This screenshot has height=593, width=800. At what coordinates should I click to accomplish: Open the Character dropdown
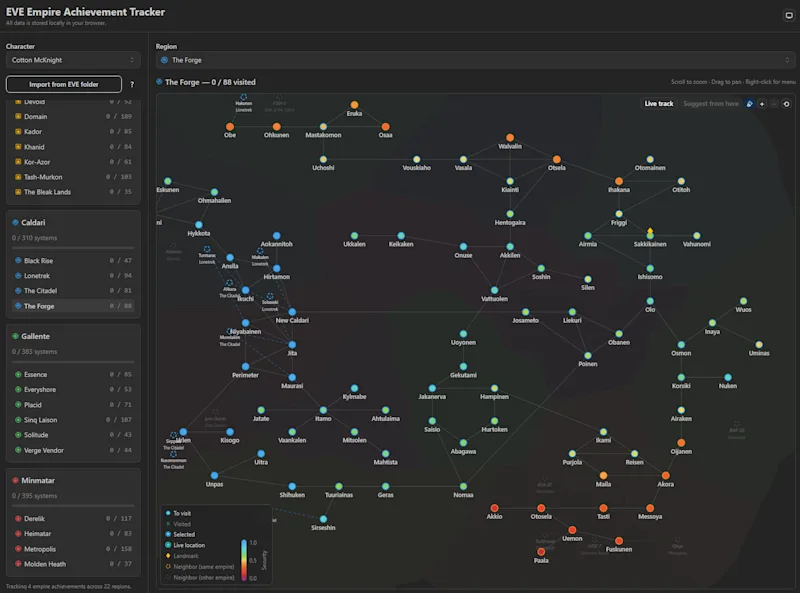pos(73,60)
